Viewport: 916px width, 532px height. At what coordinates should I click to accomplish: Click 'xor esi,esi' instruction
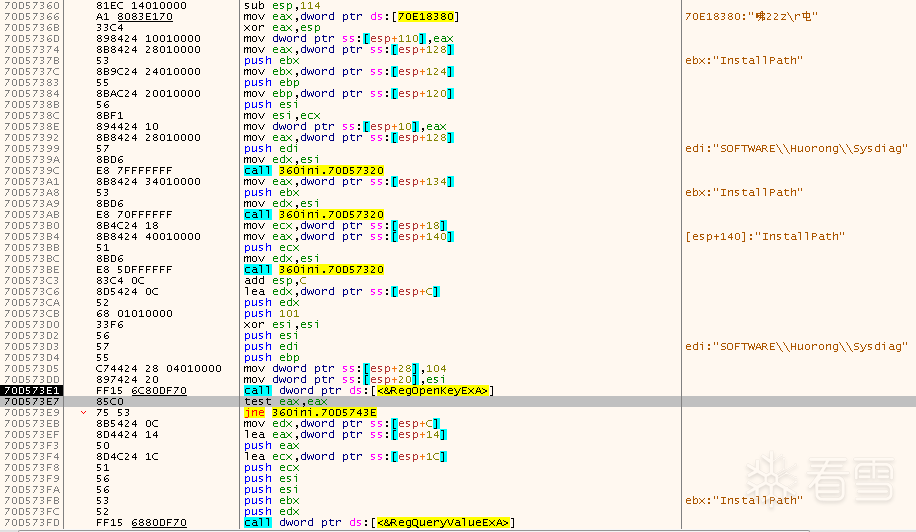click(x=282, y=325)
